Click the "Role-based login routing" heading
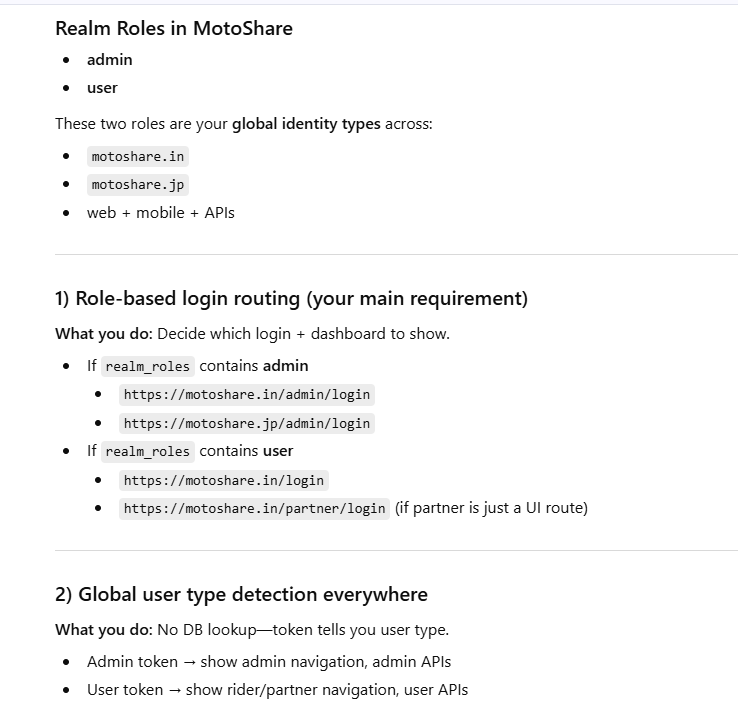Screen dimensions: 738x716 tap(291, 298)
